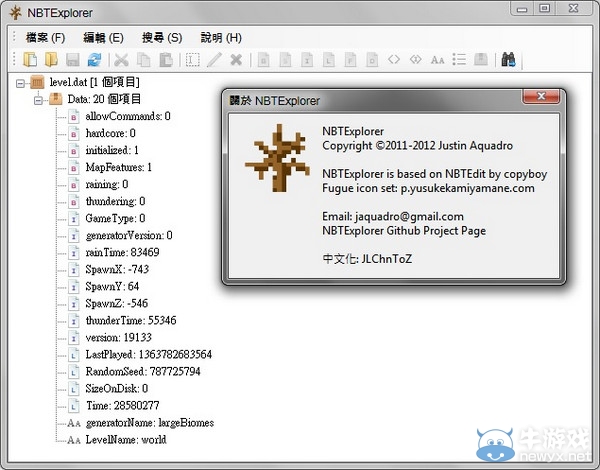Click the Paste clipboard icon
600x470 pixels.
(x=166, y=60)
